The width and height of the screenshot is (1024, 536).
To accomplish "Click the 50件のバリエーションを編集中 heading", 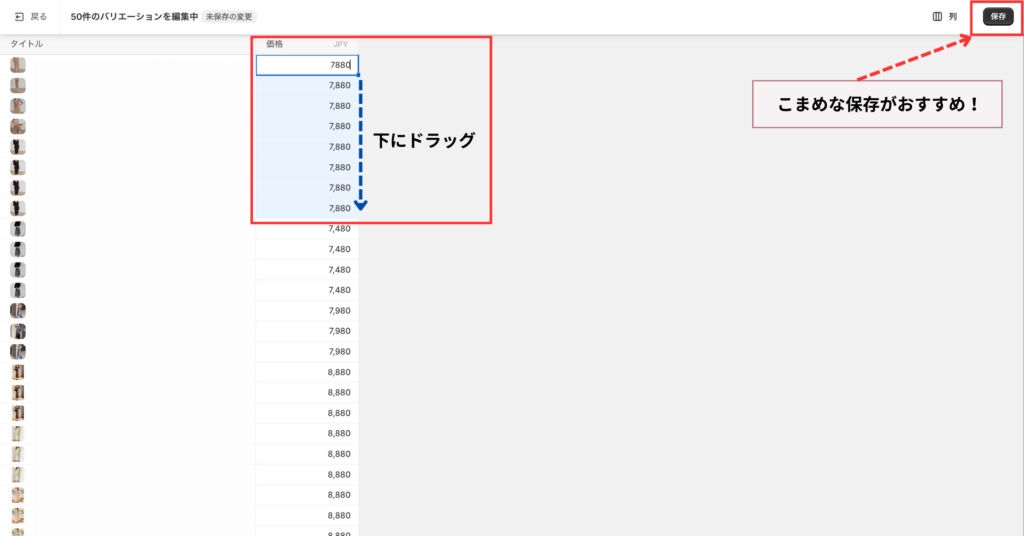I will [134, 17].
